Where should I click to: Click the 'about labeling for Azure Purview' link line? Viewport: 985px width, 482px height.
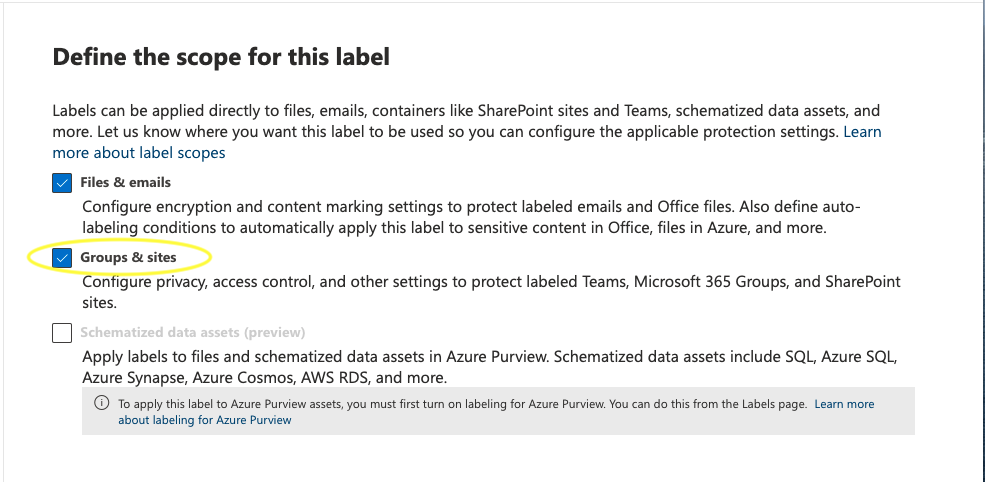click(205, 420)
